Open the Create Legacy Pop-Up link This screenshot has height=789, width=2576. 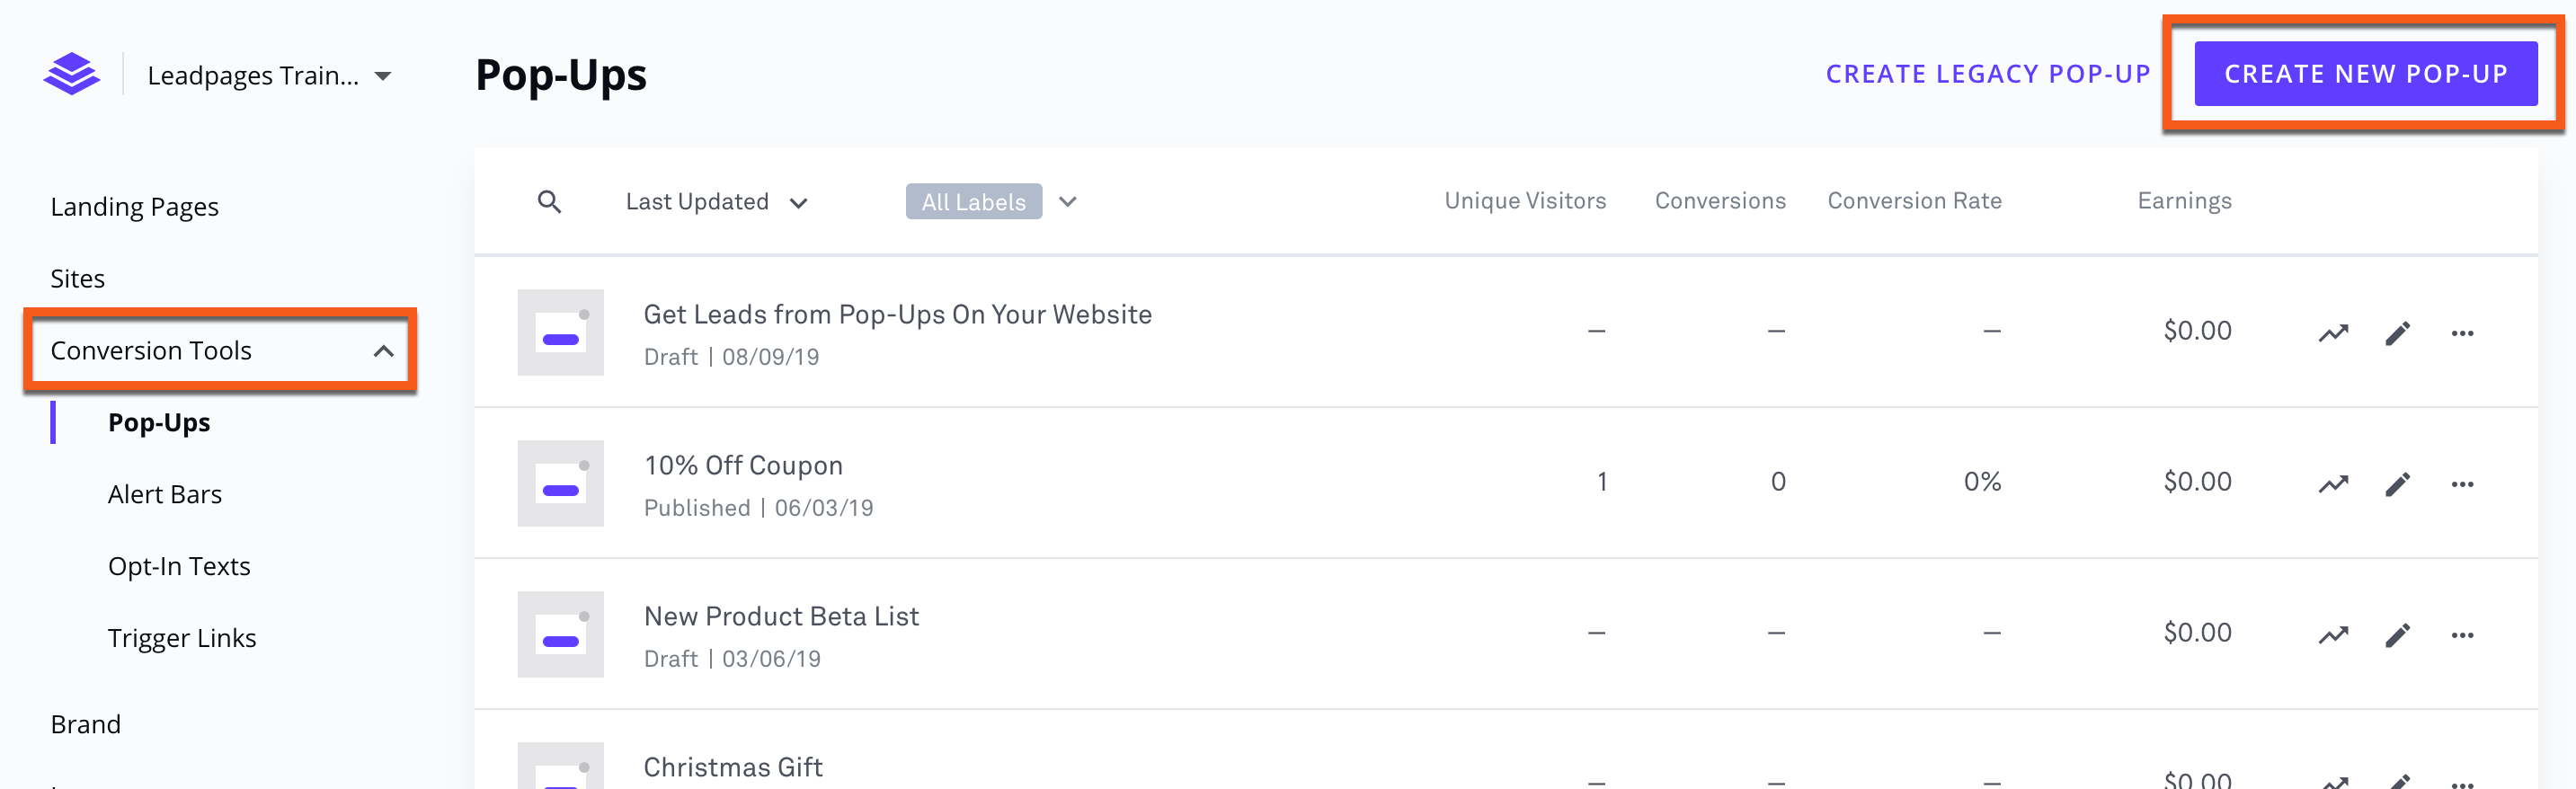[1988, 73]
